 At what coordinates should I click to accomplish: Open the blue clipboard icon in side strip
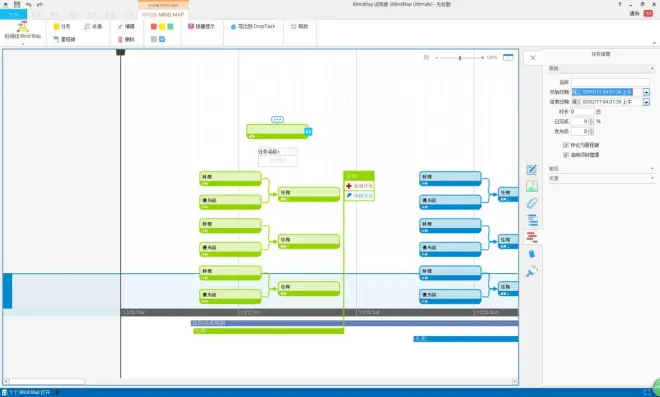tap(532, 254)
